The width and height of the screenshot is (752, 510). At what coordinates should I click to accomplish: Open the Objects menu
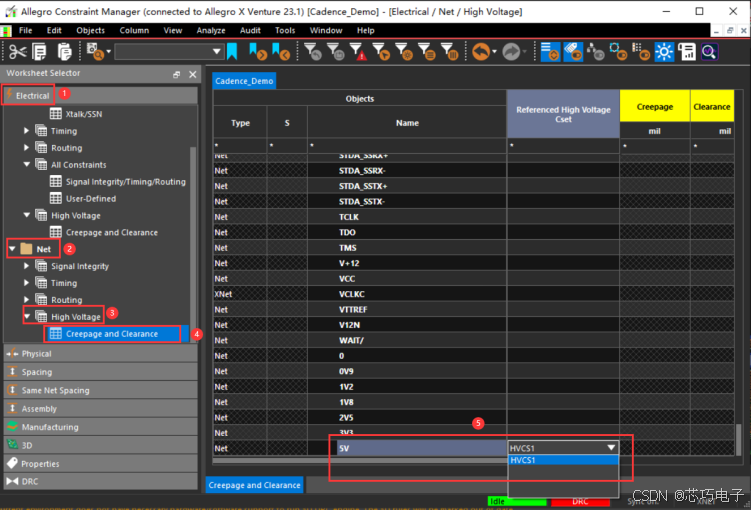[x=90, y=30]
